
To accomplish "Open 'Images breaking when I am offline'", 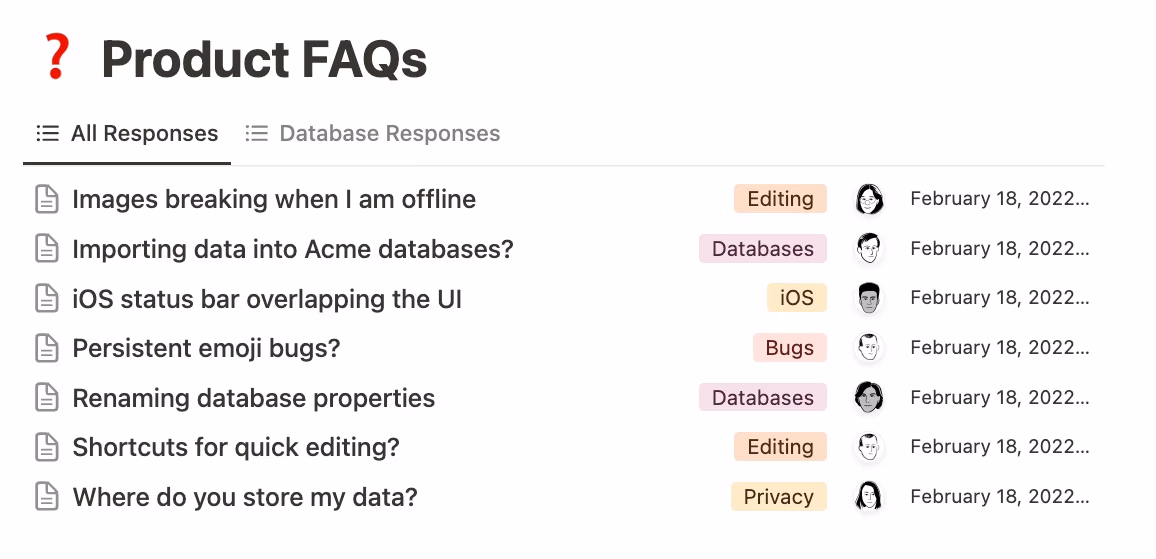I will pos(274,199).
